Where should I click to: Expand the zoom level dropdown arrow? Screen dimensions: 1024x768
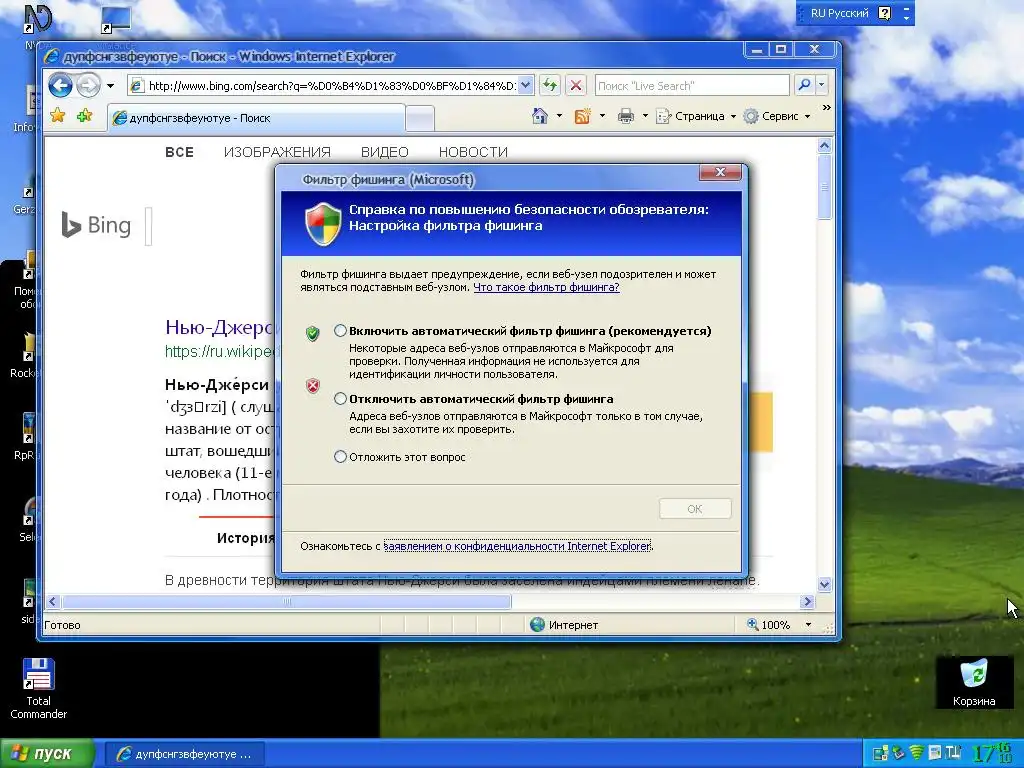808,625
